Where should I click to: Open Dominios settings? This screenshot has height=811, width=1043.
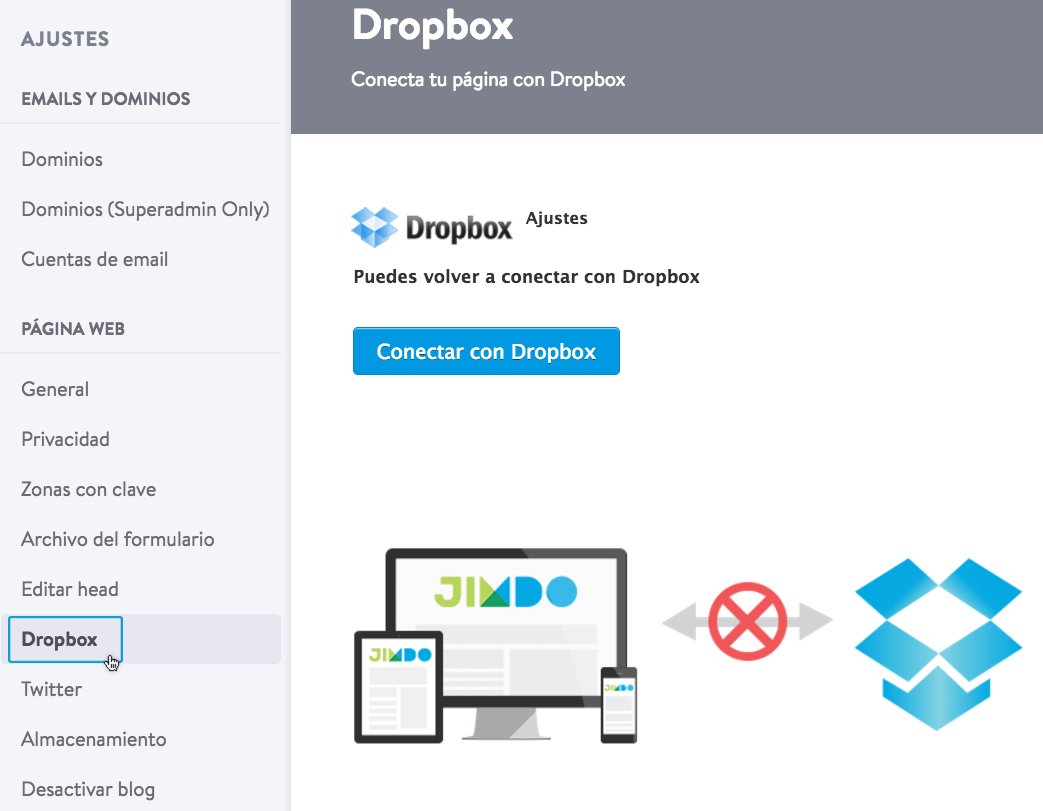click(62, 160)
